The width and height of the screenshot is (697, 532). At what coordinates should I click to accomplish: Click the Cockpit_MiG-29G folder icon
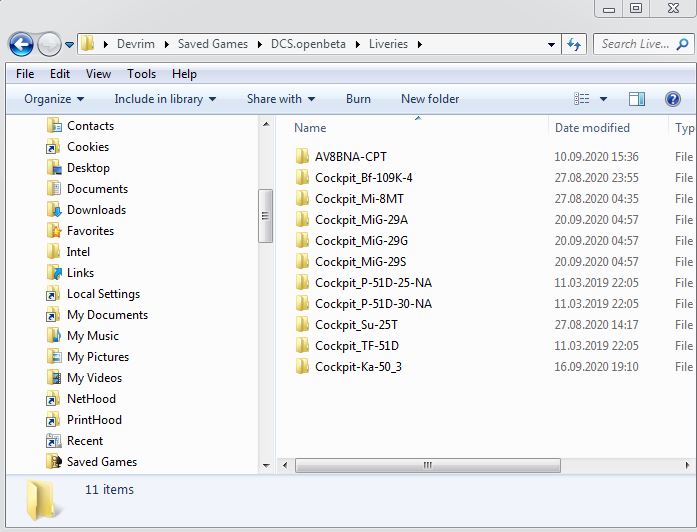click(302, 240)
